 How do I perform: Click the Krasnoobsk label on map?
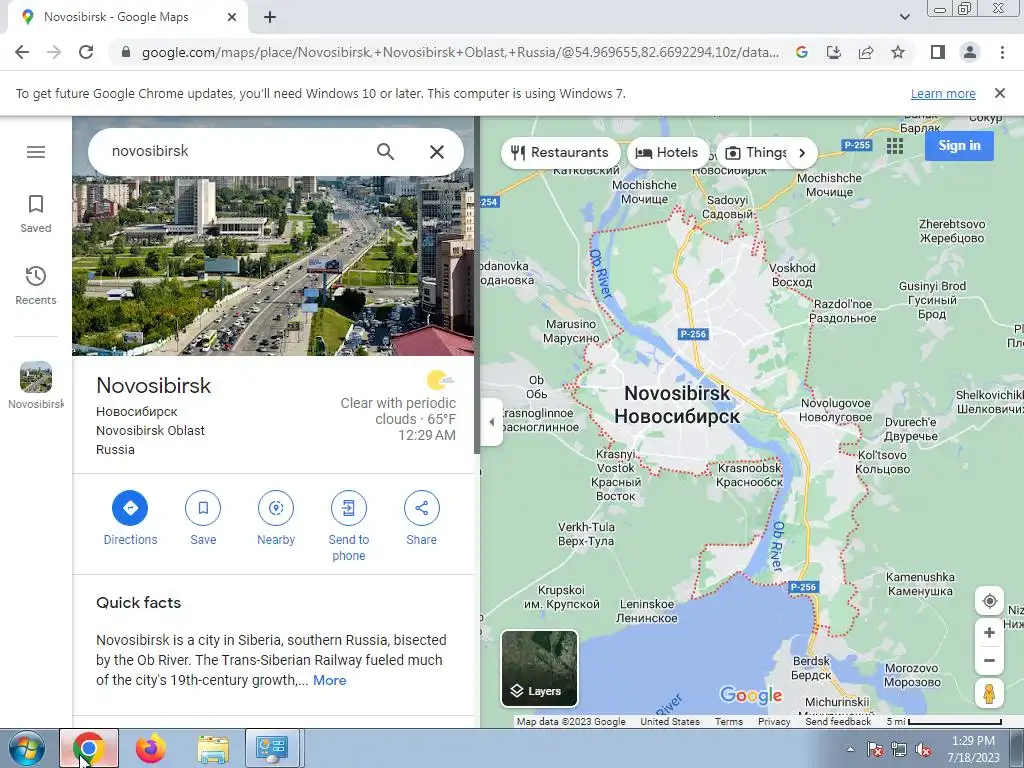[749, 475]
